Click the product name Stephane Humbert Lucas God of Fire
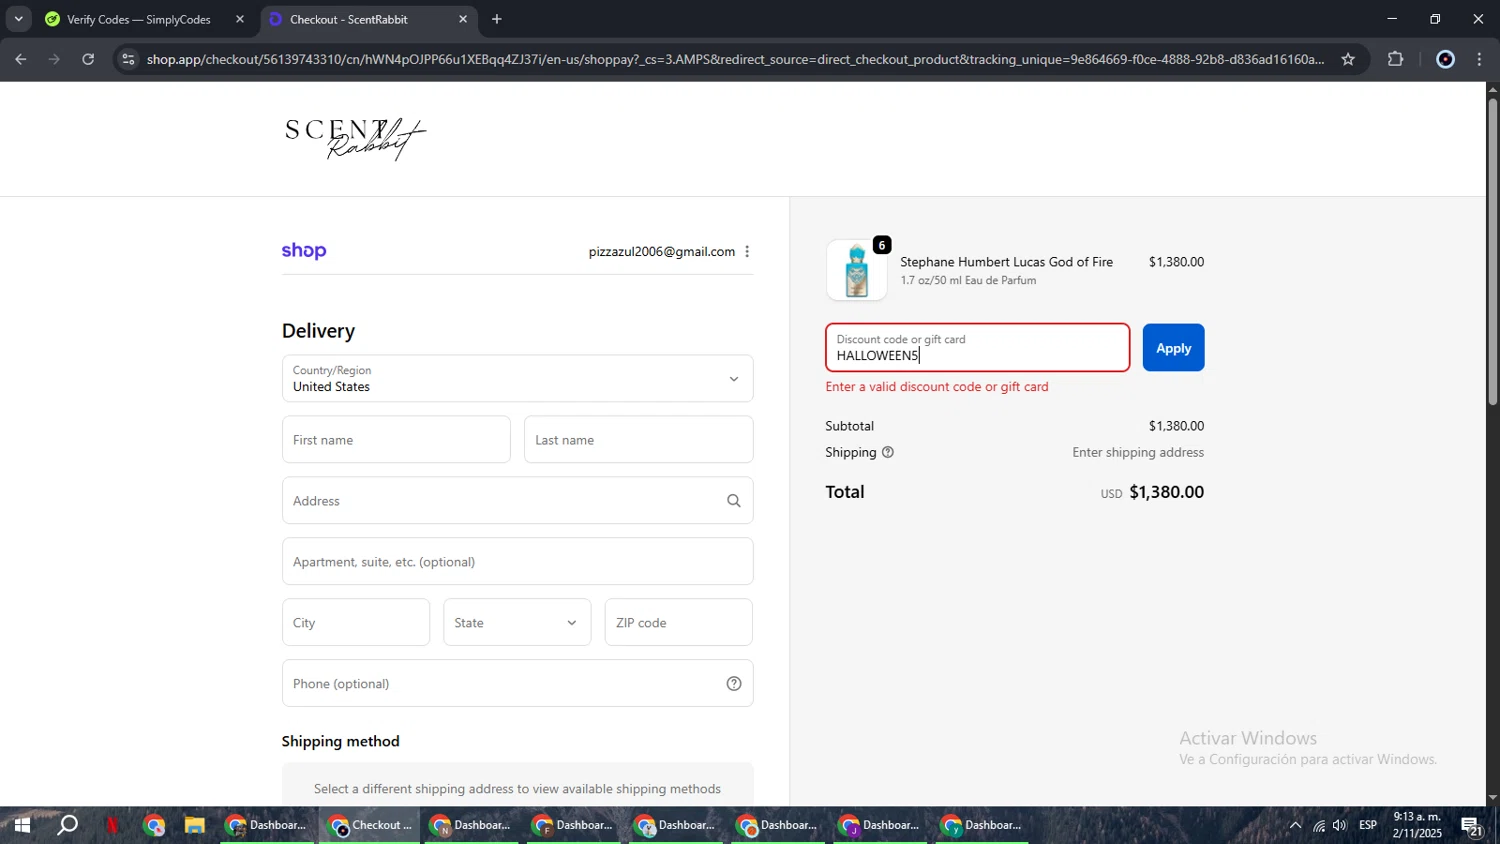 [x=1006, y=262]
